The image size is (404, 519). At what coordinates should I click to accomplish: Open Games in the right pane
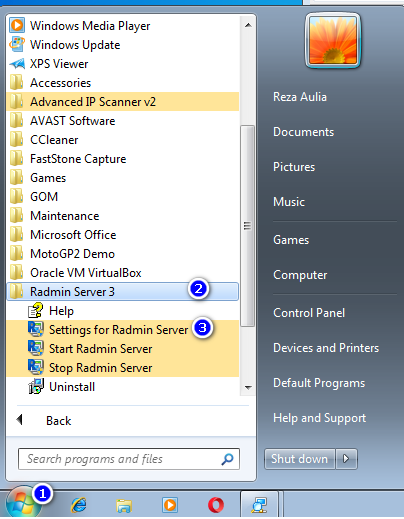[291, 240]
